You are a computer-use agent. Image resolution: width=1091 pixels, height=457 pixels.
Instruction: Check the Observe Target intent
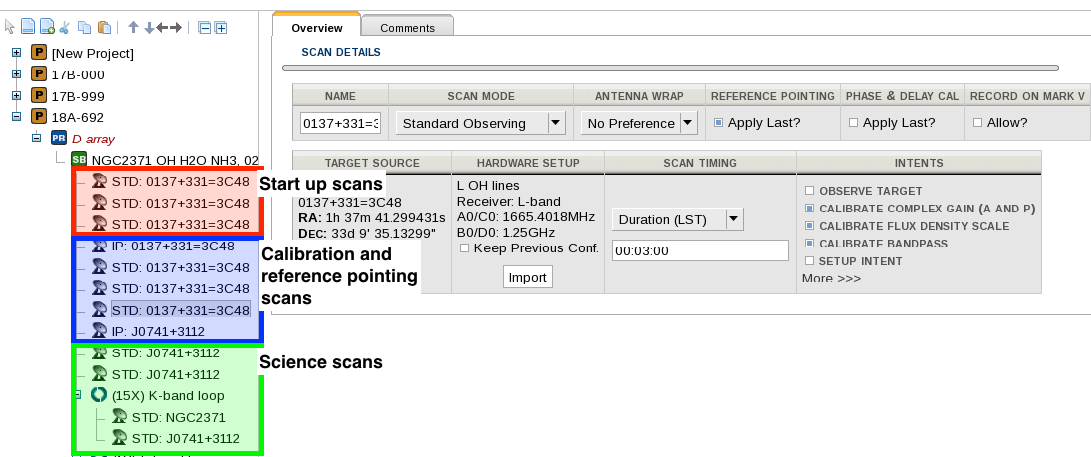(x=810, y=191)
